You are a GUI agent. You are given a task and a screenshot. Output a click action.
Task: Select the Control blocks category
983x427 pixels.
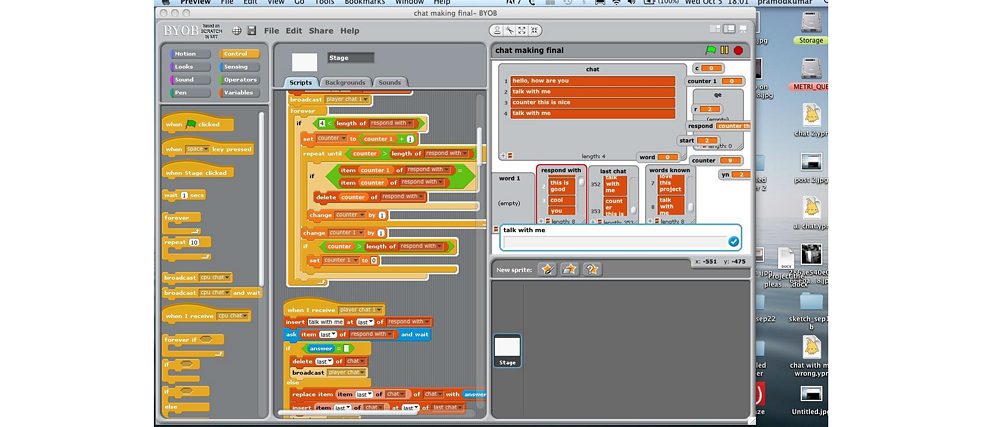click(x=239, y=54)
